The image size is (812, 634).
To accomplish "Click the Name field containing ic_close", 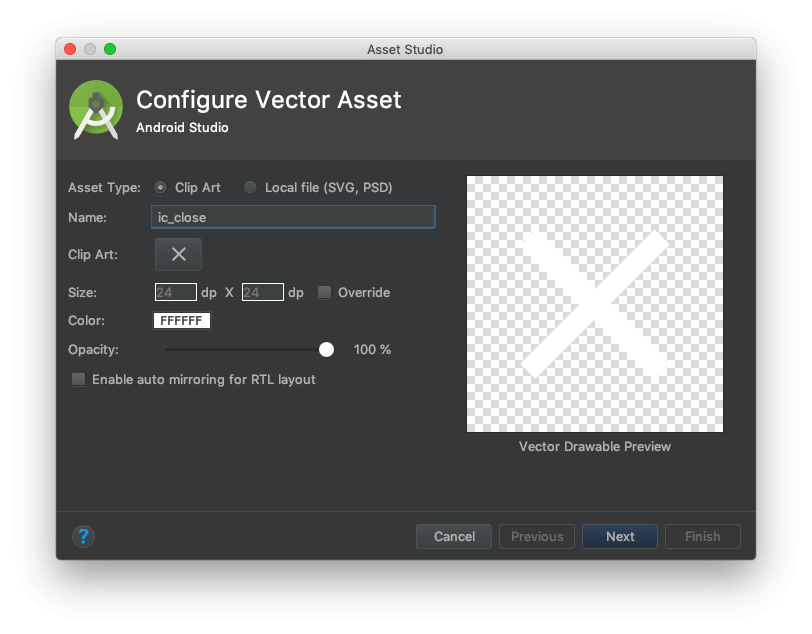I will click(293, 217).
